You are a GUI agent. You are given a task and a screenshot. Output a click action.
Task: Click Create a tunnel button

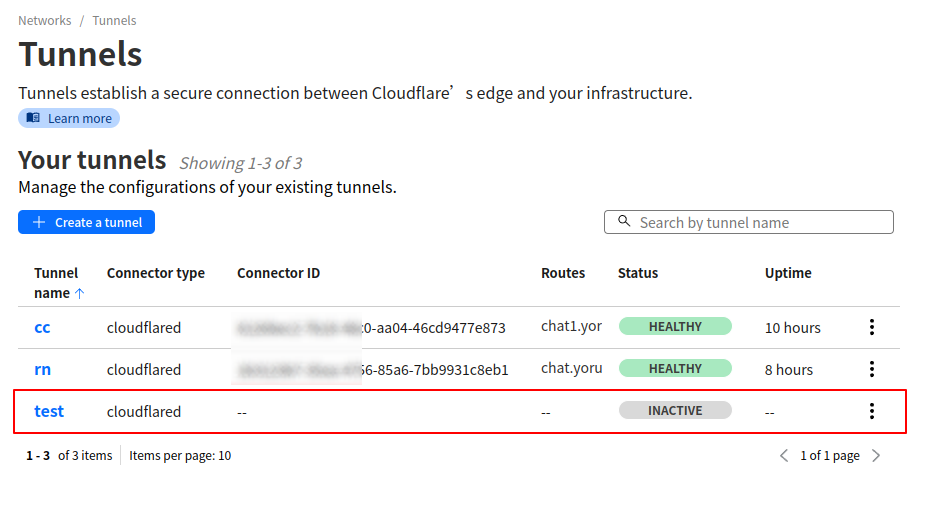86,222
